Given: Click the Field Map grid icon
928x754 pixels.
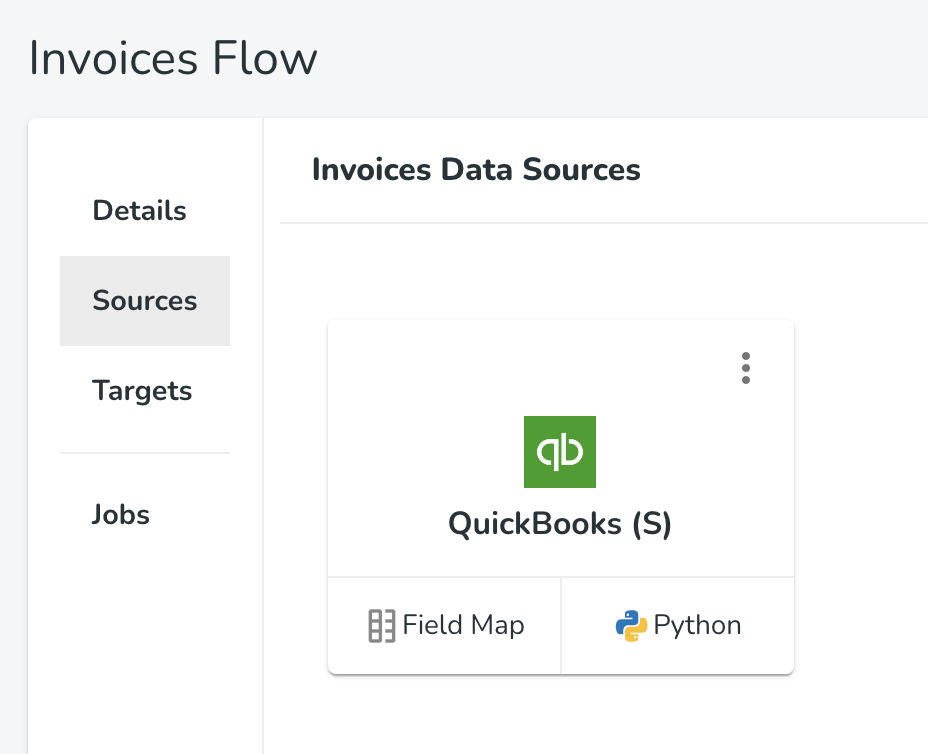Looking at the screenshot, I should tap(381, 626).
